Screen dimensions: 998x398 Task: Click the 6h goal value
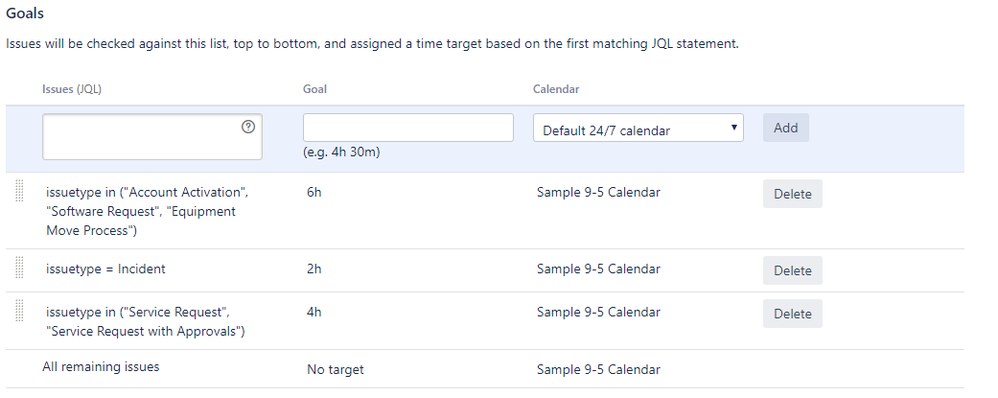click(314, 192)
